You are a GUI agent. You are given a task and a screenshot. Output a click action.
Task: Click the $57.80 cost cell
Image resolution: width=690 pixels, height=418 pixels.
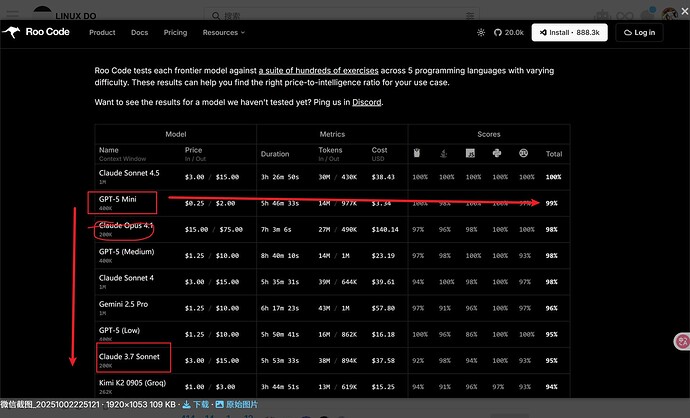click(x=383, y=308)
